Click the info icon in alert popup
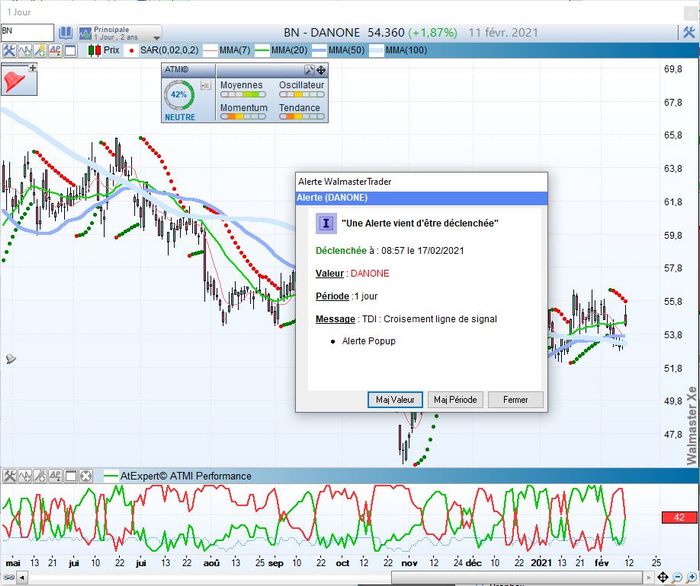 click(326, 223)
